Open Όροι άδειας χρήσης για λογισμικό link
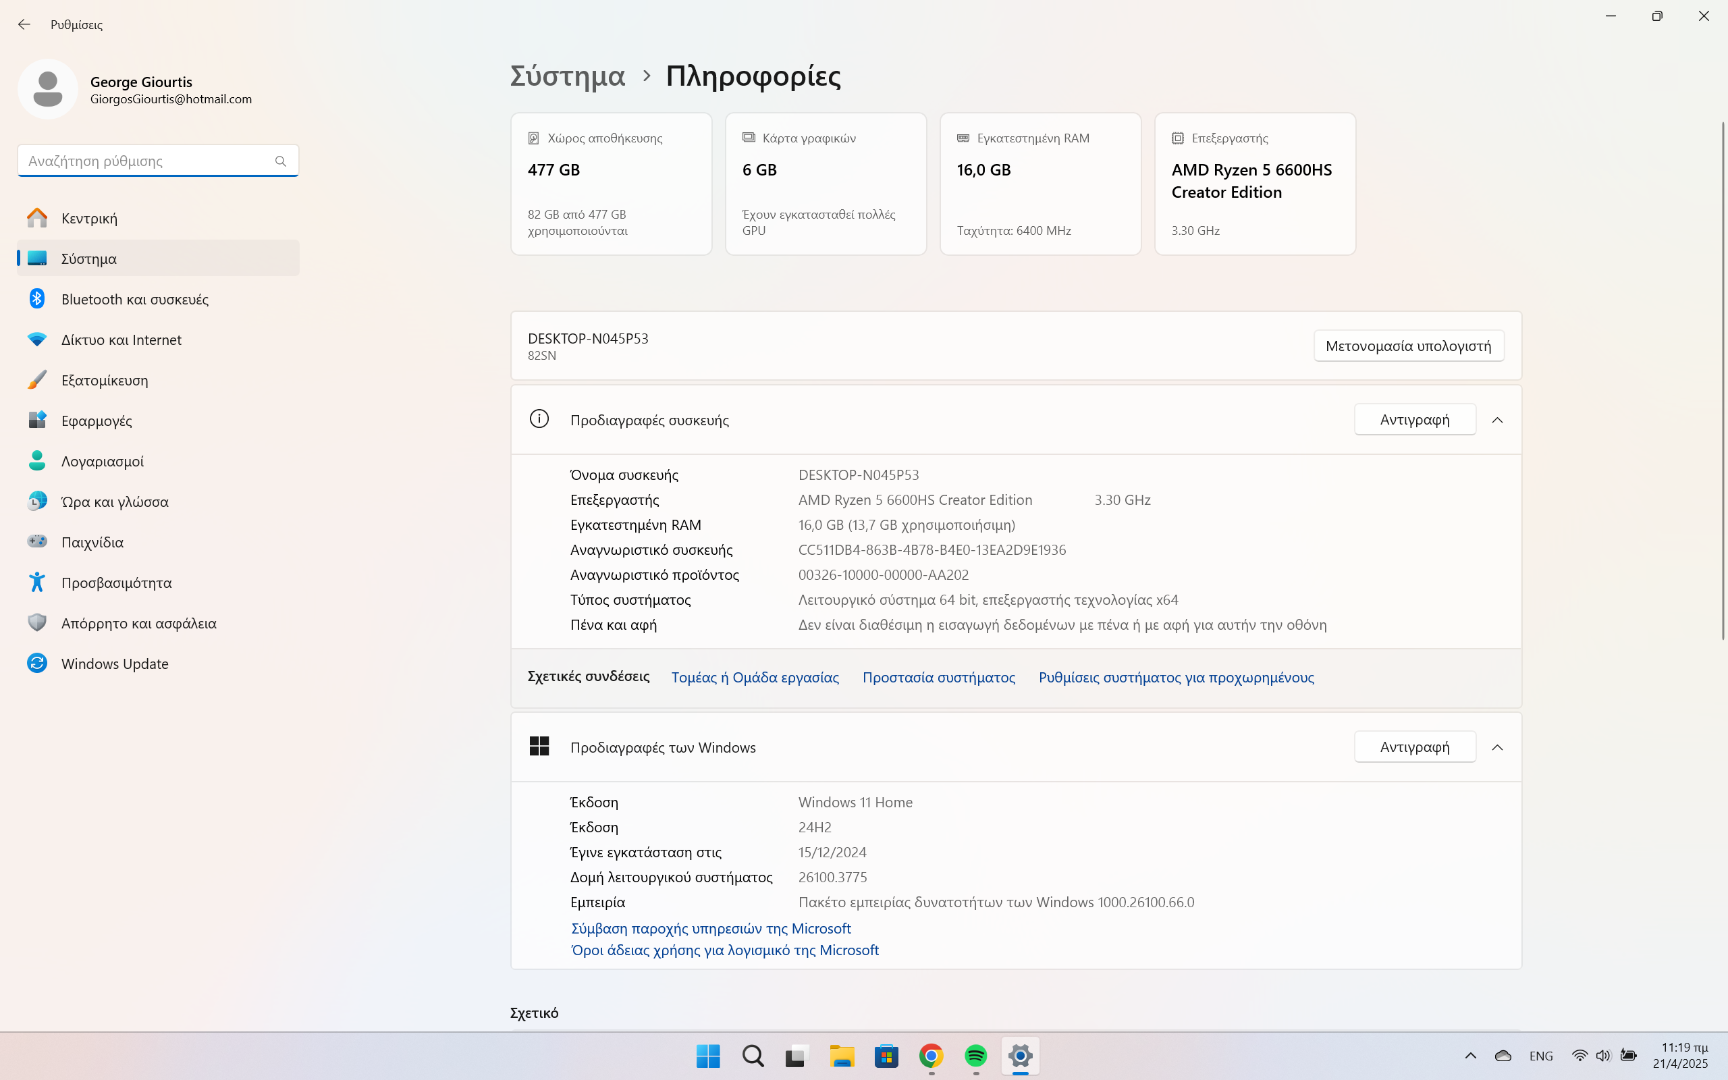1728x1080 pixels. tap(725, 951)
